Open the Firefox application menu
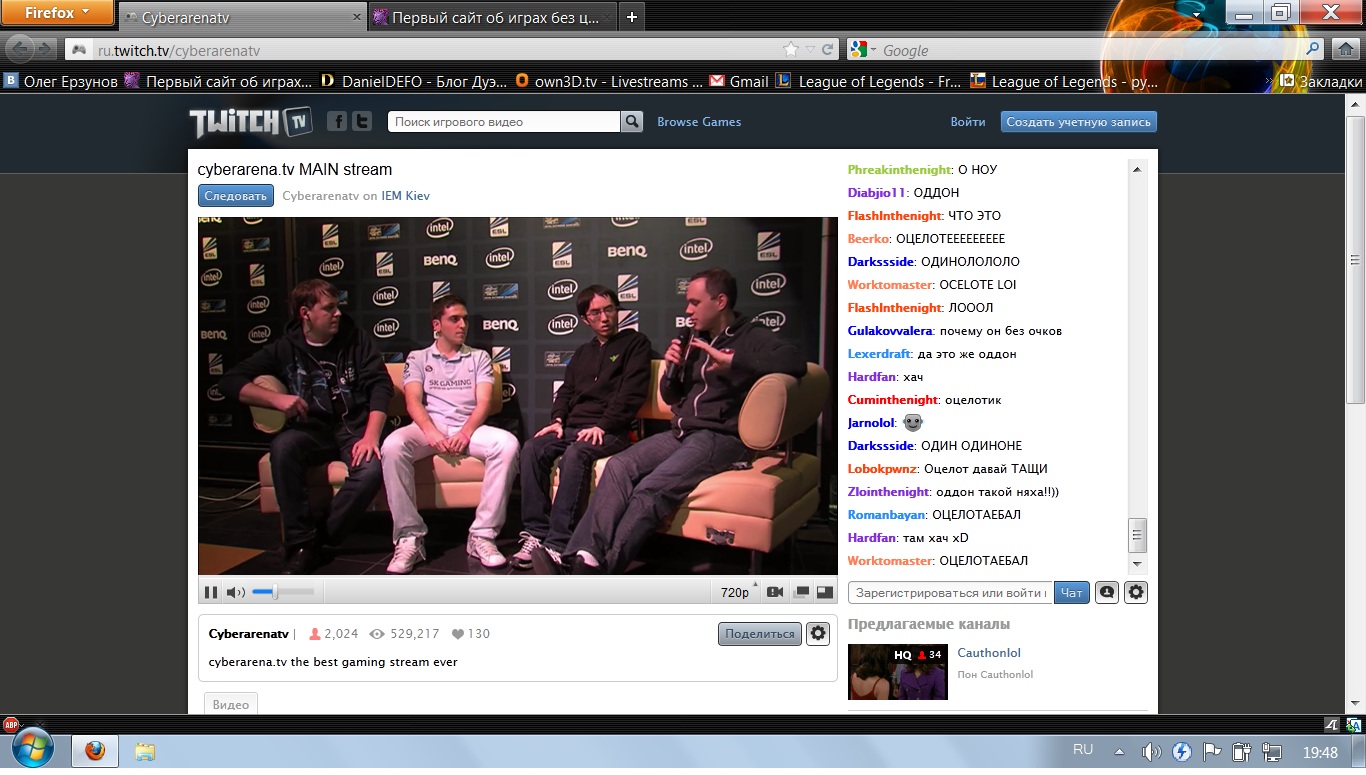 [57, 13]
